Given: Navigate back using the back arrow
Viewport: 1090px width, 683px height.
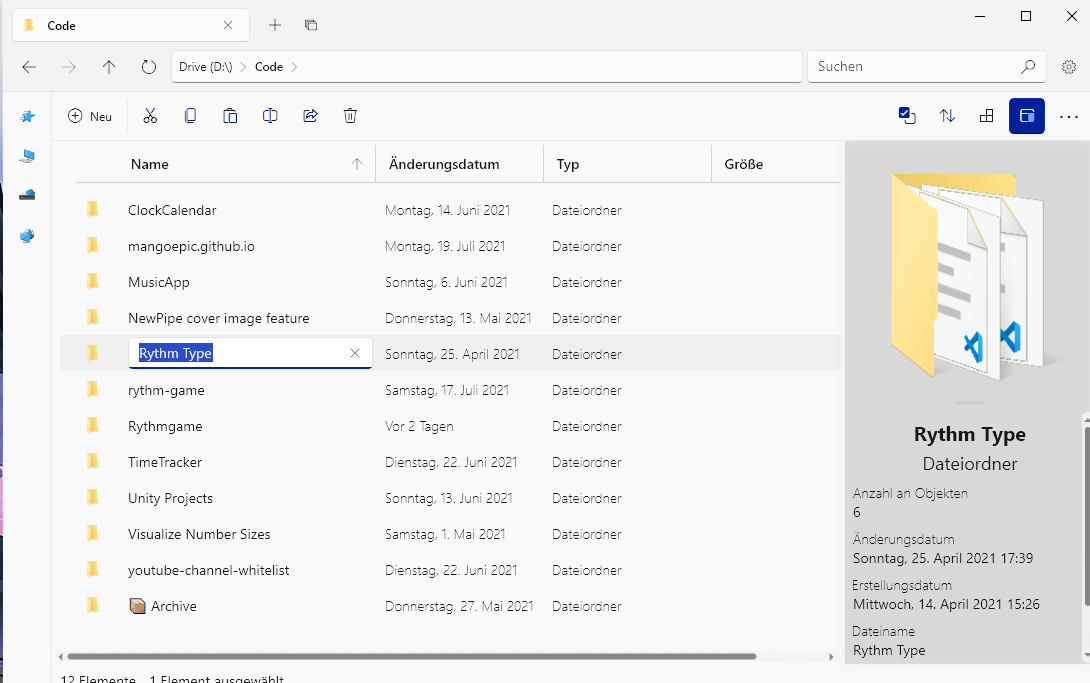Looking at the screenshot, I should point(28,66).
